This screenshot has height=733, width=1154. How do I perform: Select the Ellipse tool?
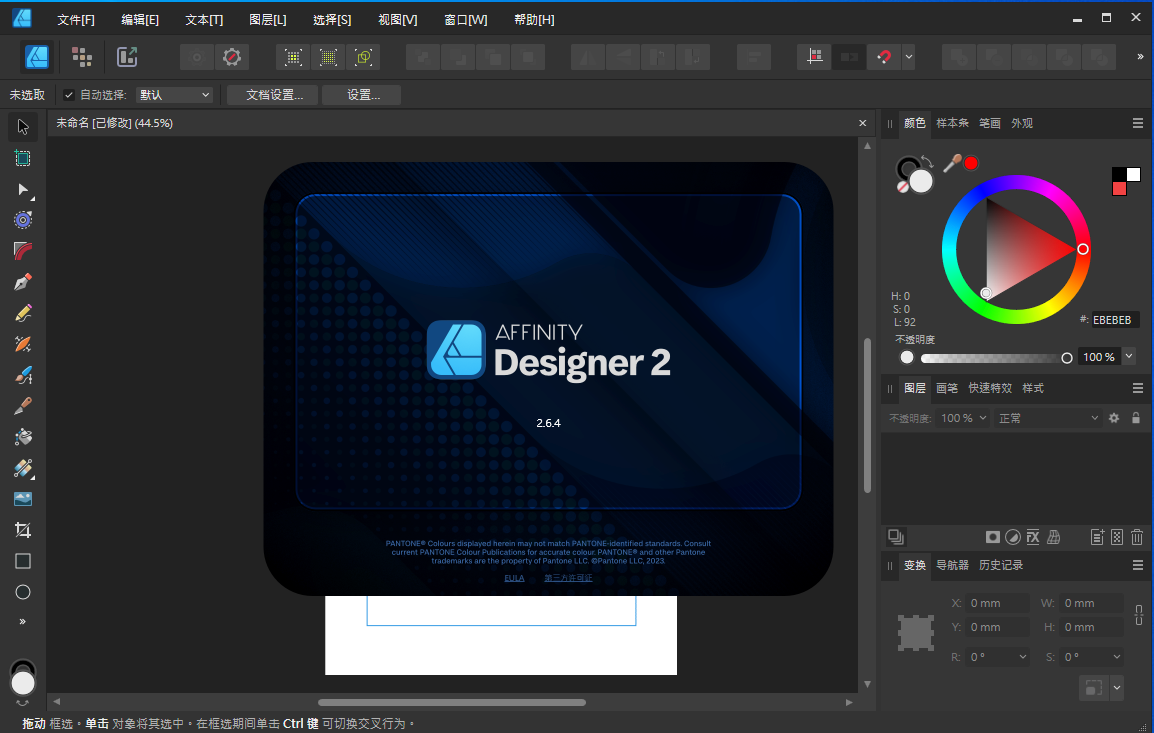[23, 592]
